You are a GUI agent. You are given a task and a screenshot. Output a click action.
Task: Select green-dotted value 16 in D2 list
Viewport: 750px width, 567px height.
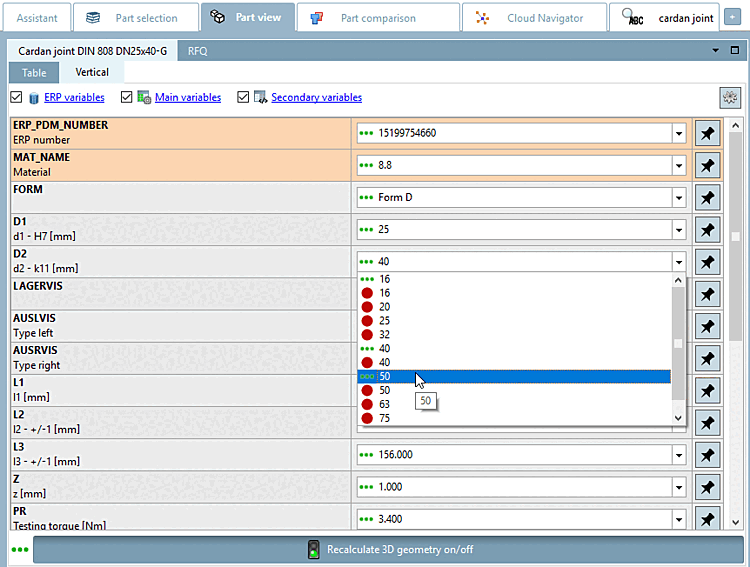(x=514, y=279)
